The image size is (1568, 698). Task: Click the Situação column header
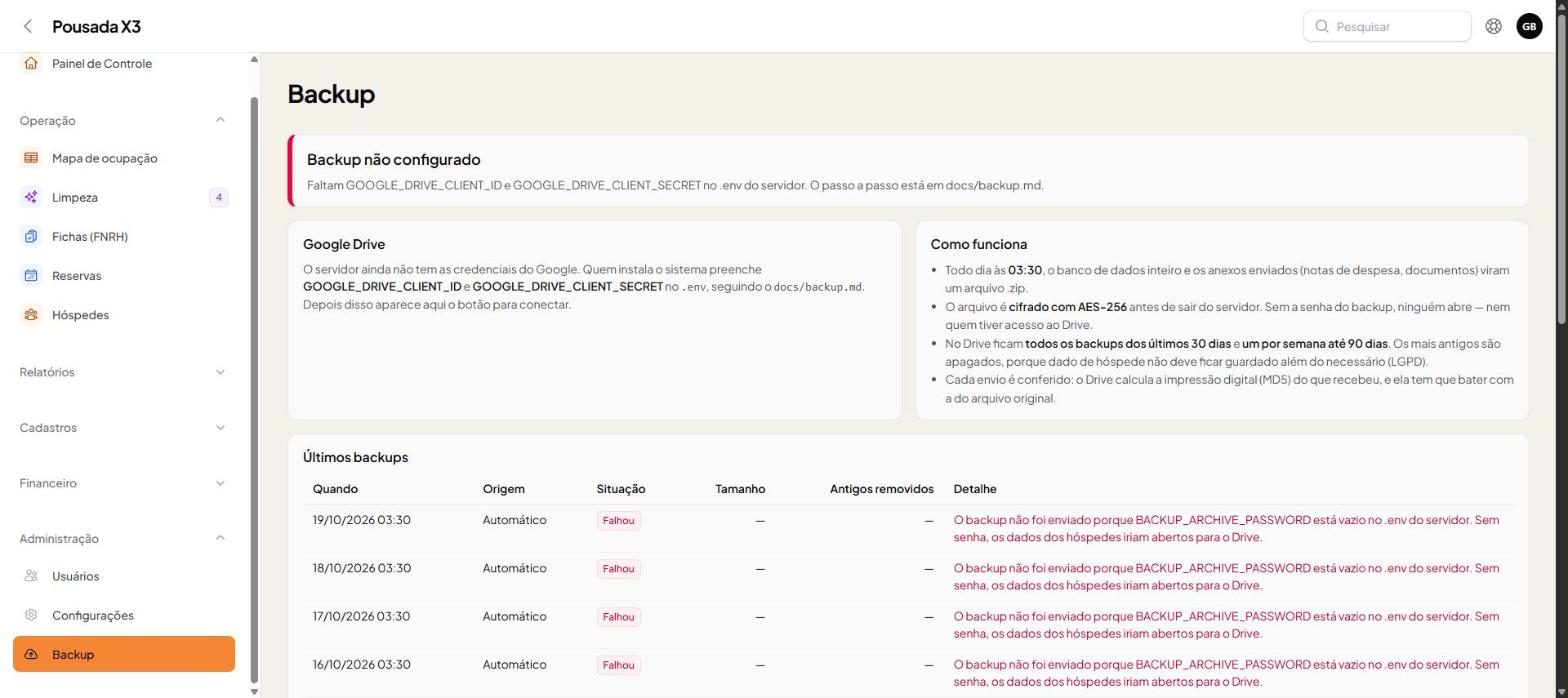click(621, 489)
